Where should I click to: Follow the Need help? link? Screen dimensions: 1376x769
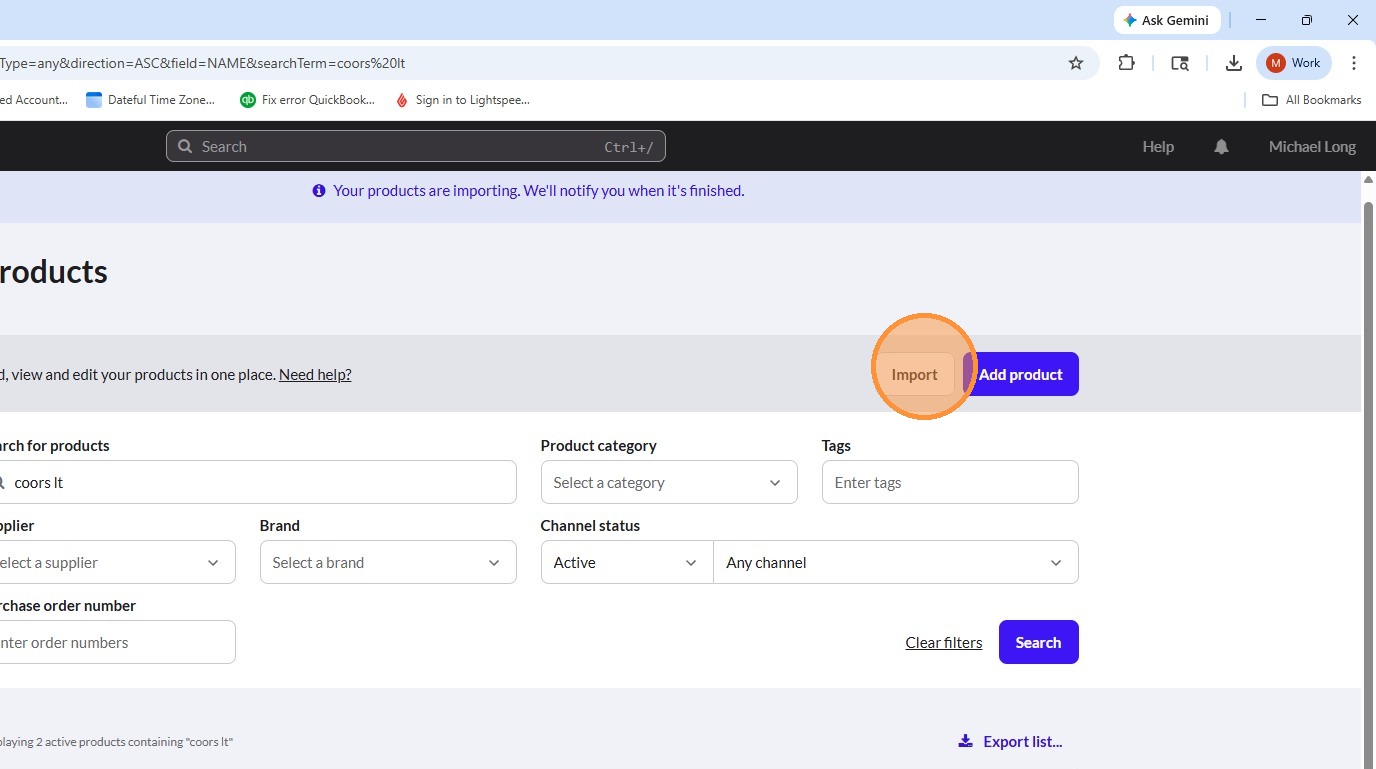315,375
